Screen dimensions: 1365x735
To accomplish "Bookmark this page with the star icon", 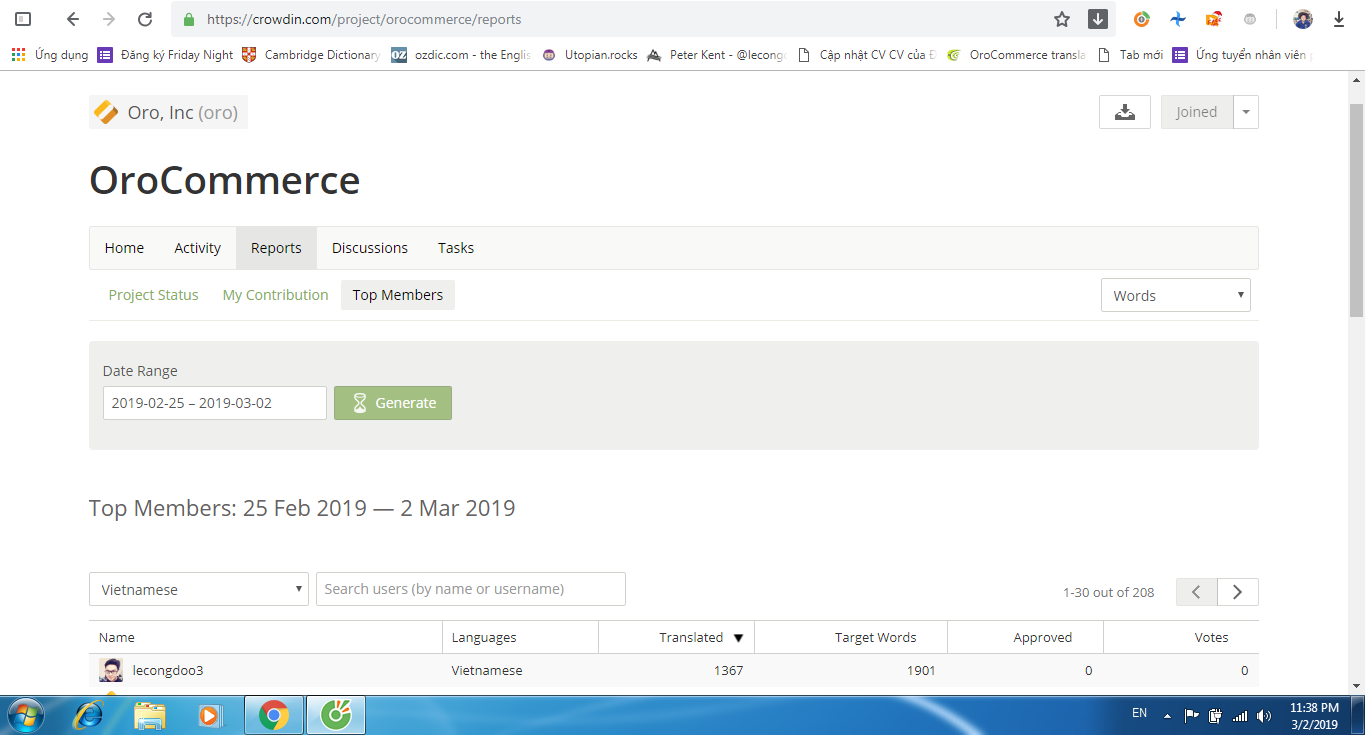I will 1062,19.
